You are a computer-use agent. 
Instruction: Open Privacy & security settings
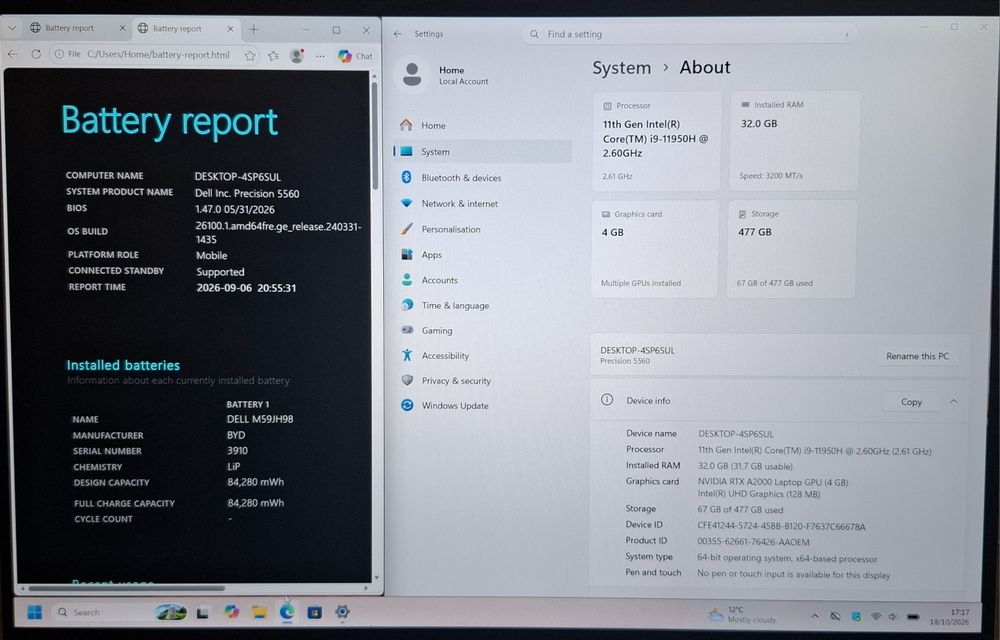pyautogui.click(x=482, y=381)
